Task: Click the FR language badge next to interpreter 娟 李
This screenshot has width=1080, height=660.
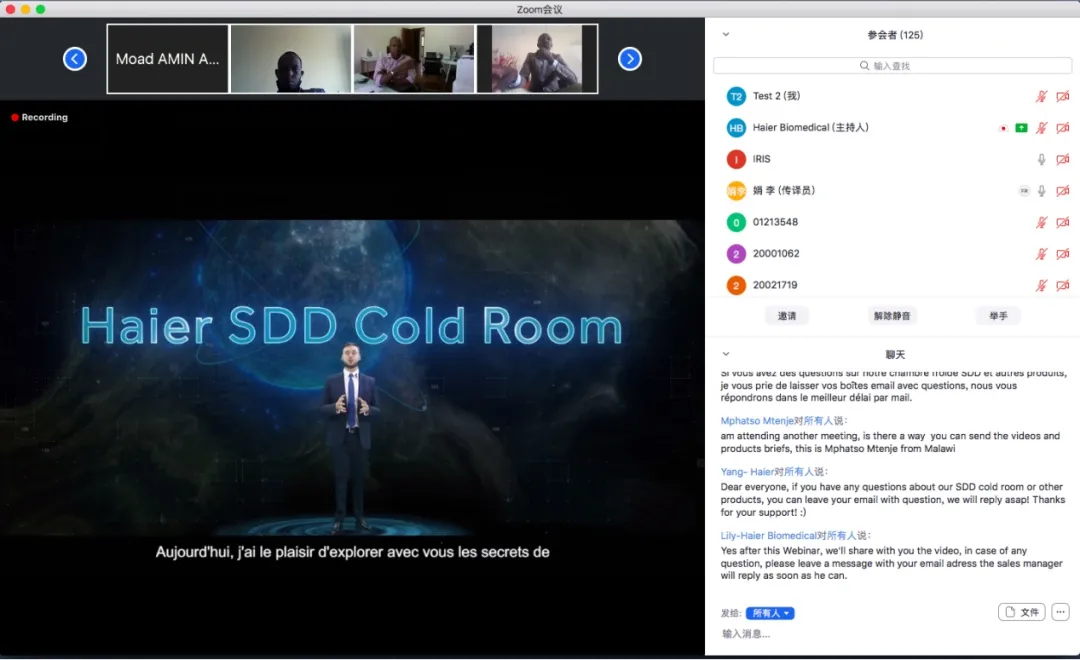Action: coord(1024,190)
